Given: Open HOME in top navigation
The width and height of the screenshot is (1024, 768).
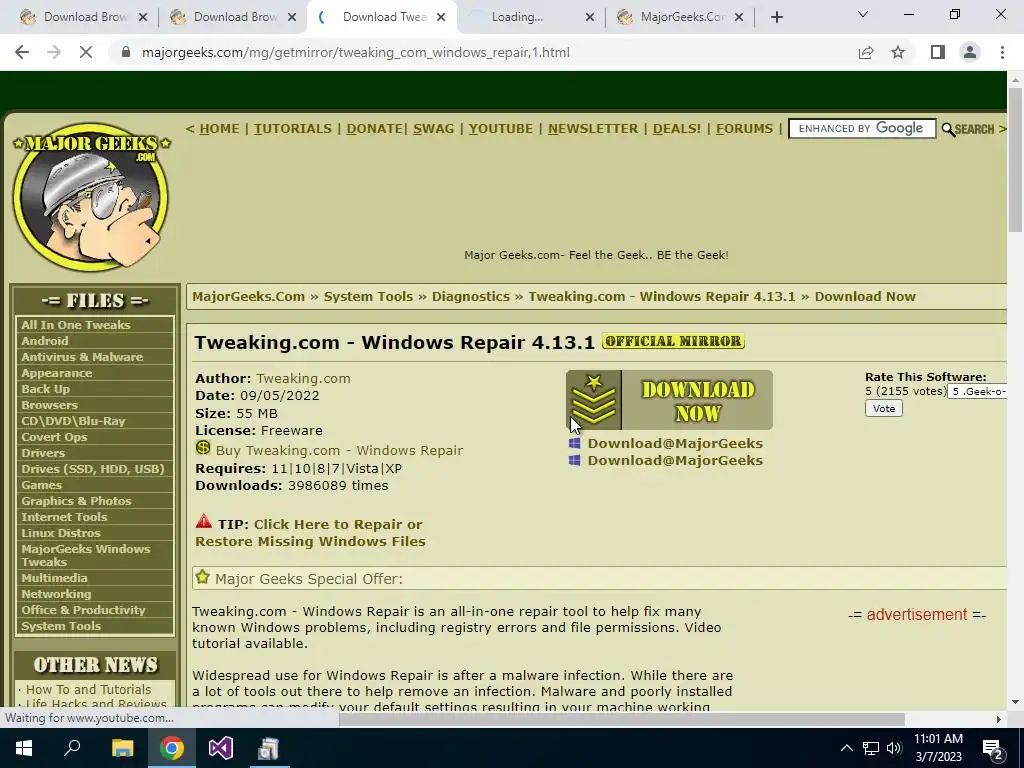Looking at the screenshot, I should click(x=219, y=129).
